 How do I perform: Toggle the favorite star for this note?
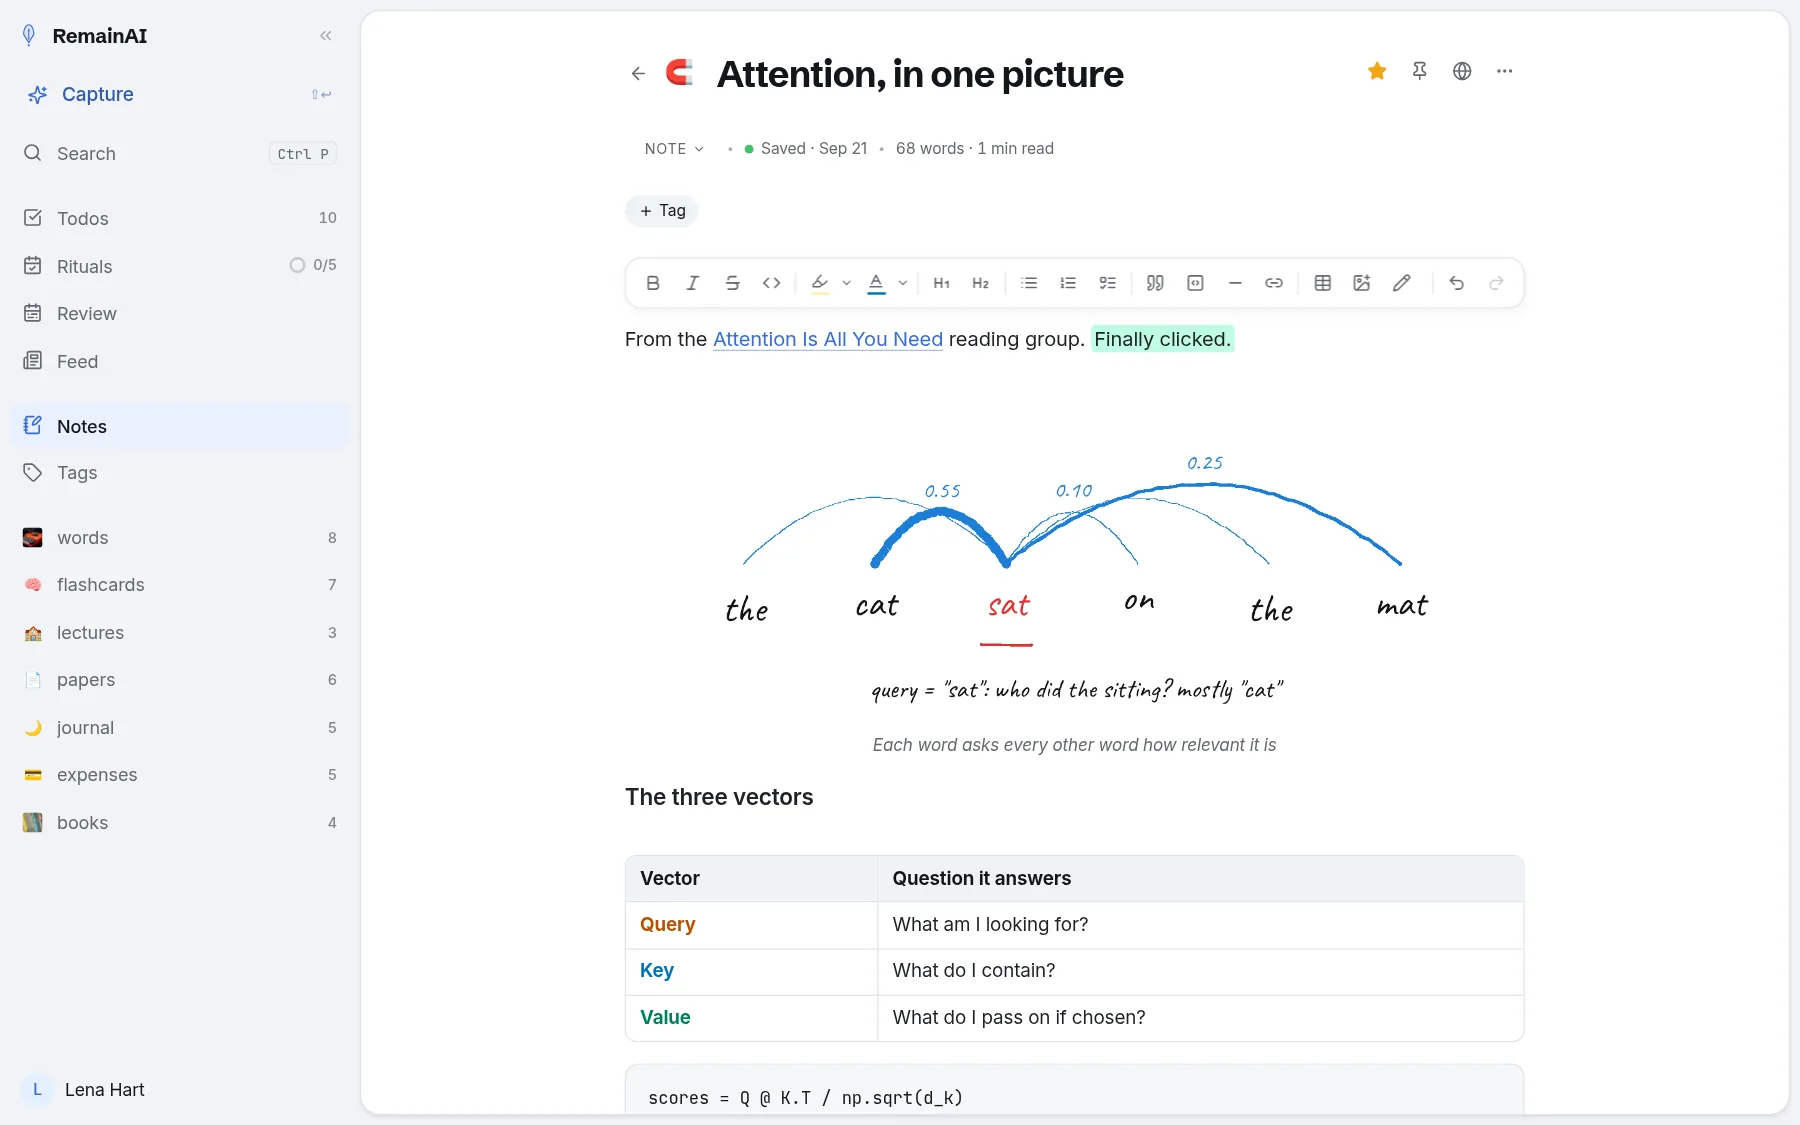pyautogui.click(x=1377, y=71)
